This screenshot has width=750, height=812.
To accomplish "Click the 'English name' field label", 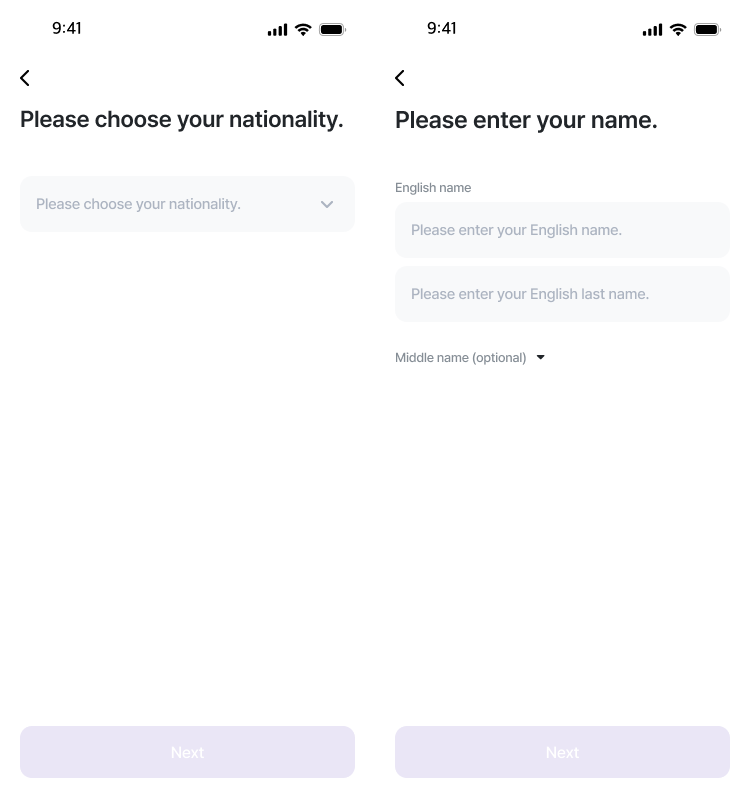I will click(433, 187).
